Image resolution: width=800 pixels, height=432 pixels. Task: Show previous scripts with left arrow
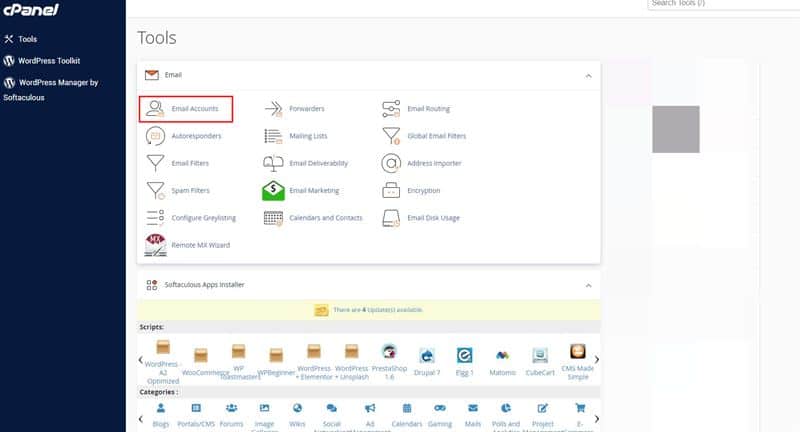[141, 360]
